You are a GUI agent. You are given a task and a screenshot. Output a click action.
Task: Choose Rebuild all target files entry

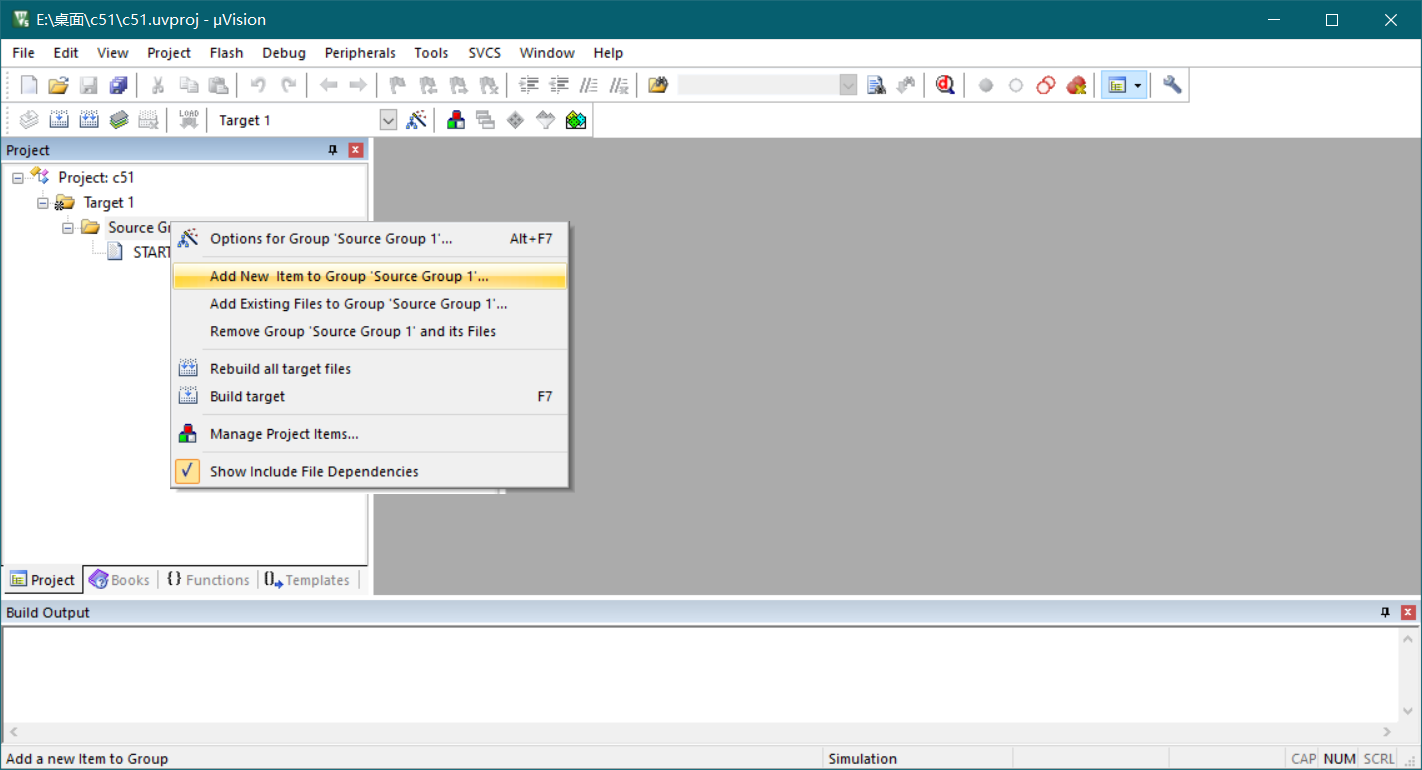click(x=370, y=369)
